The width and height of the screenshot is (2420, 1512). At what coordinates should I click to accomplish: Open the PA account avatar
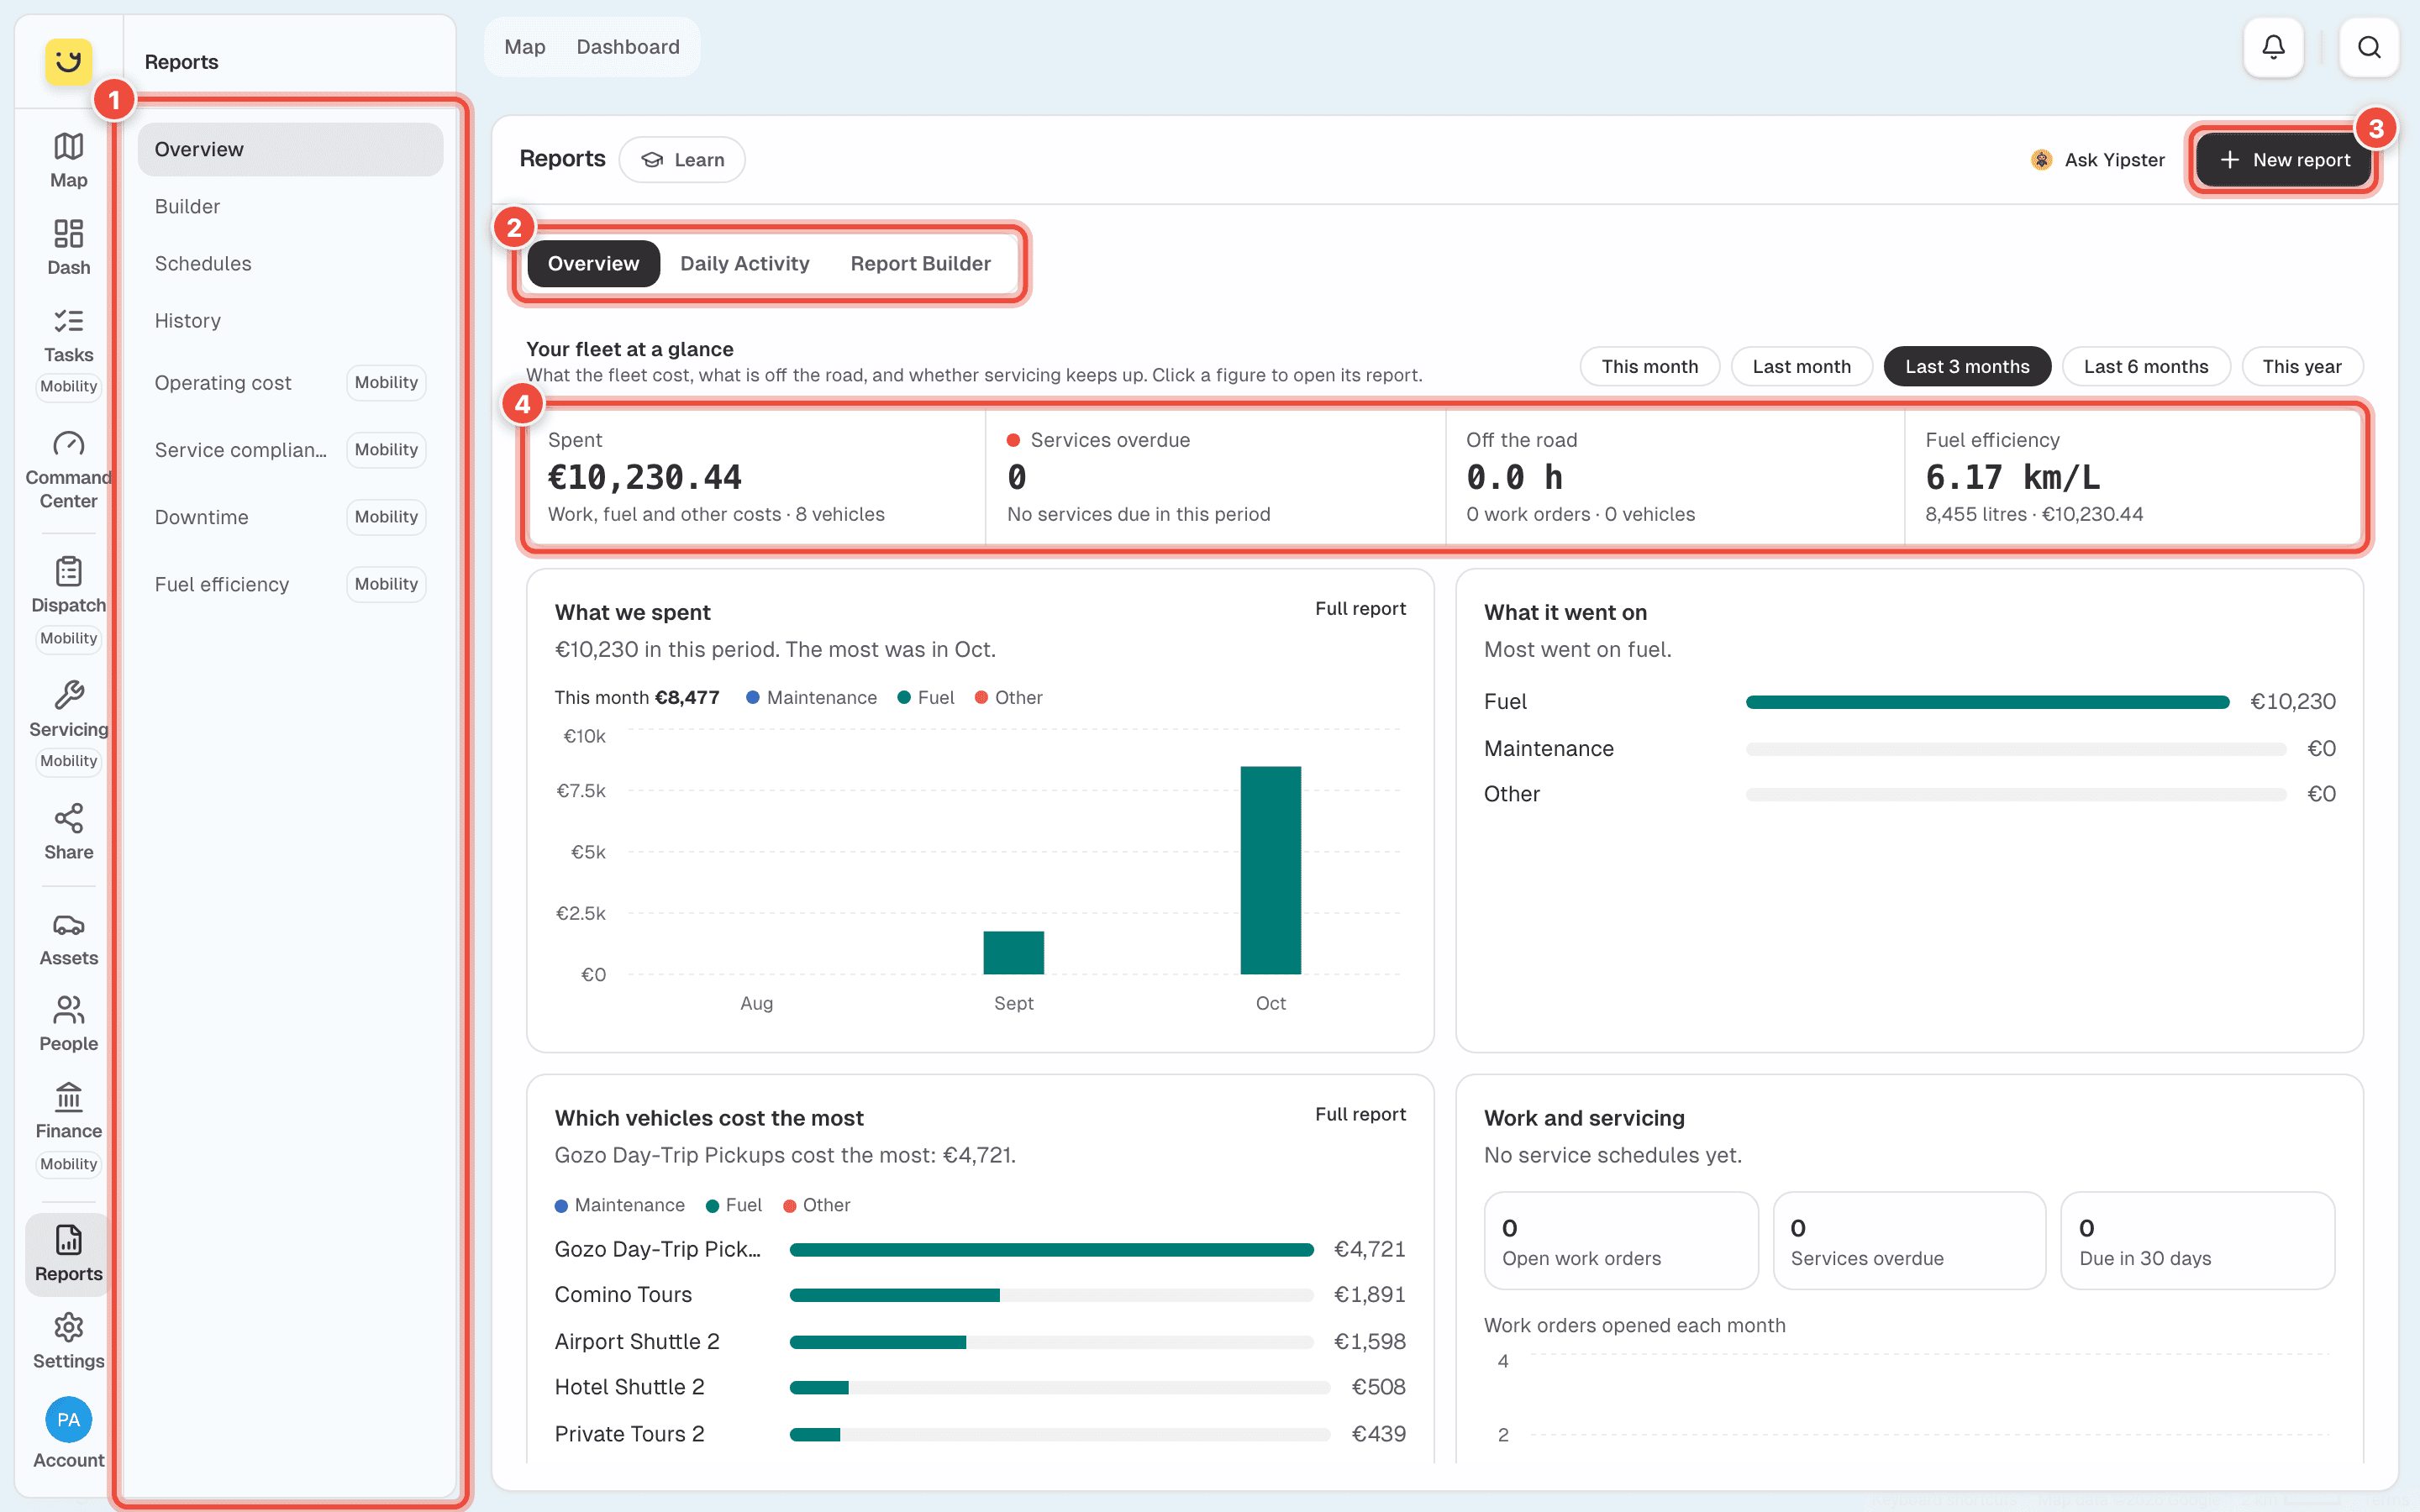(x=68, y=1420)
